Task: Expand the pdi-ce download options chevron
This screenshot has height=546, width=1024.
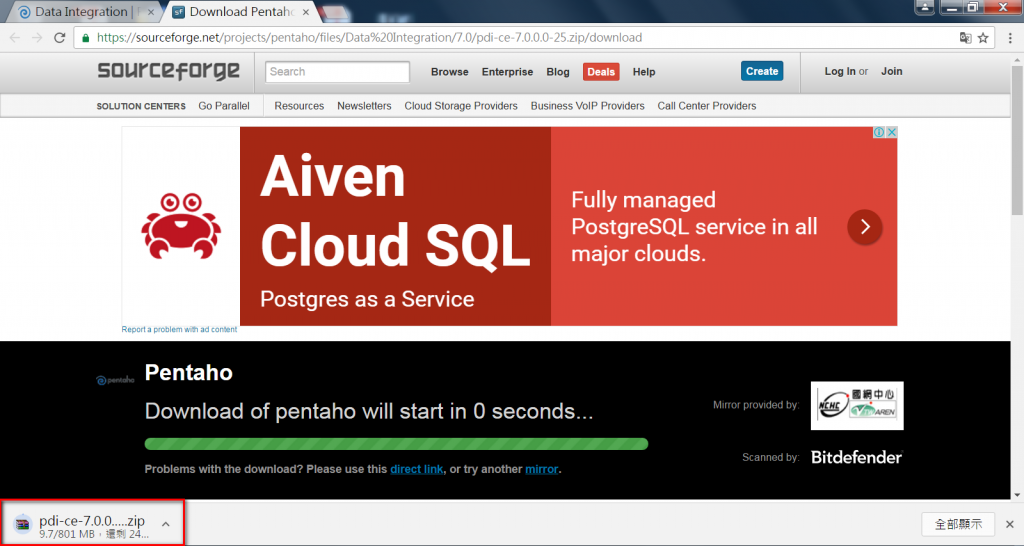Action: pos(166,524)
